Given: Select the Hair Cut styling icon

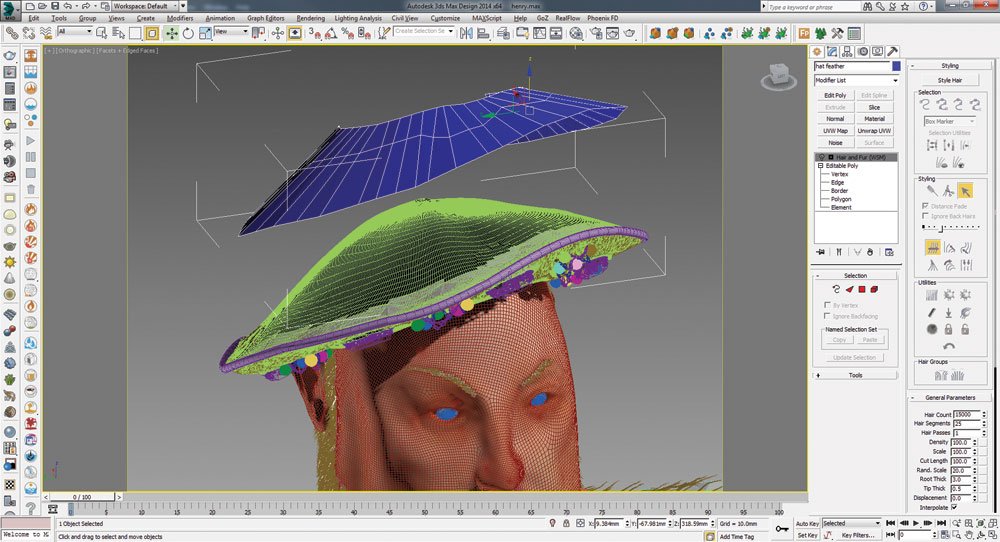Looking at the screenshot, I should [948, 191].
